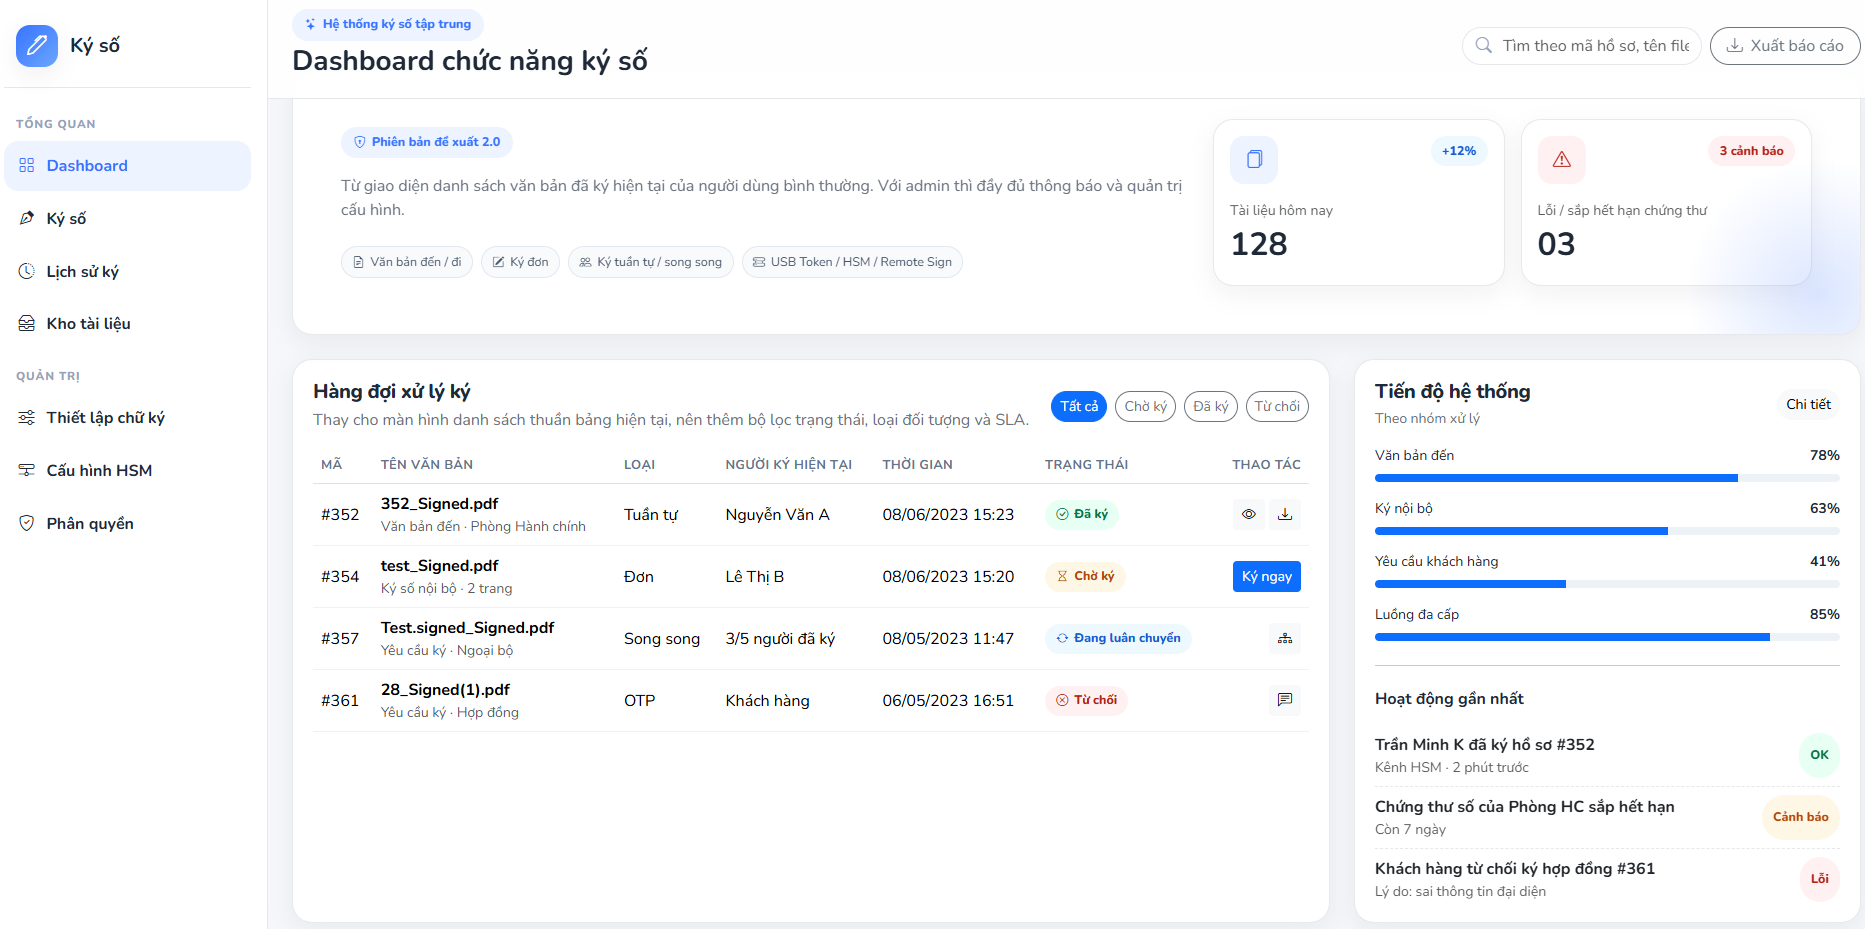Open the comment icon for row #361
This screenshot has width=1865, height=929.
(x=1285, y=700)
